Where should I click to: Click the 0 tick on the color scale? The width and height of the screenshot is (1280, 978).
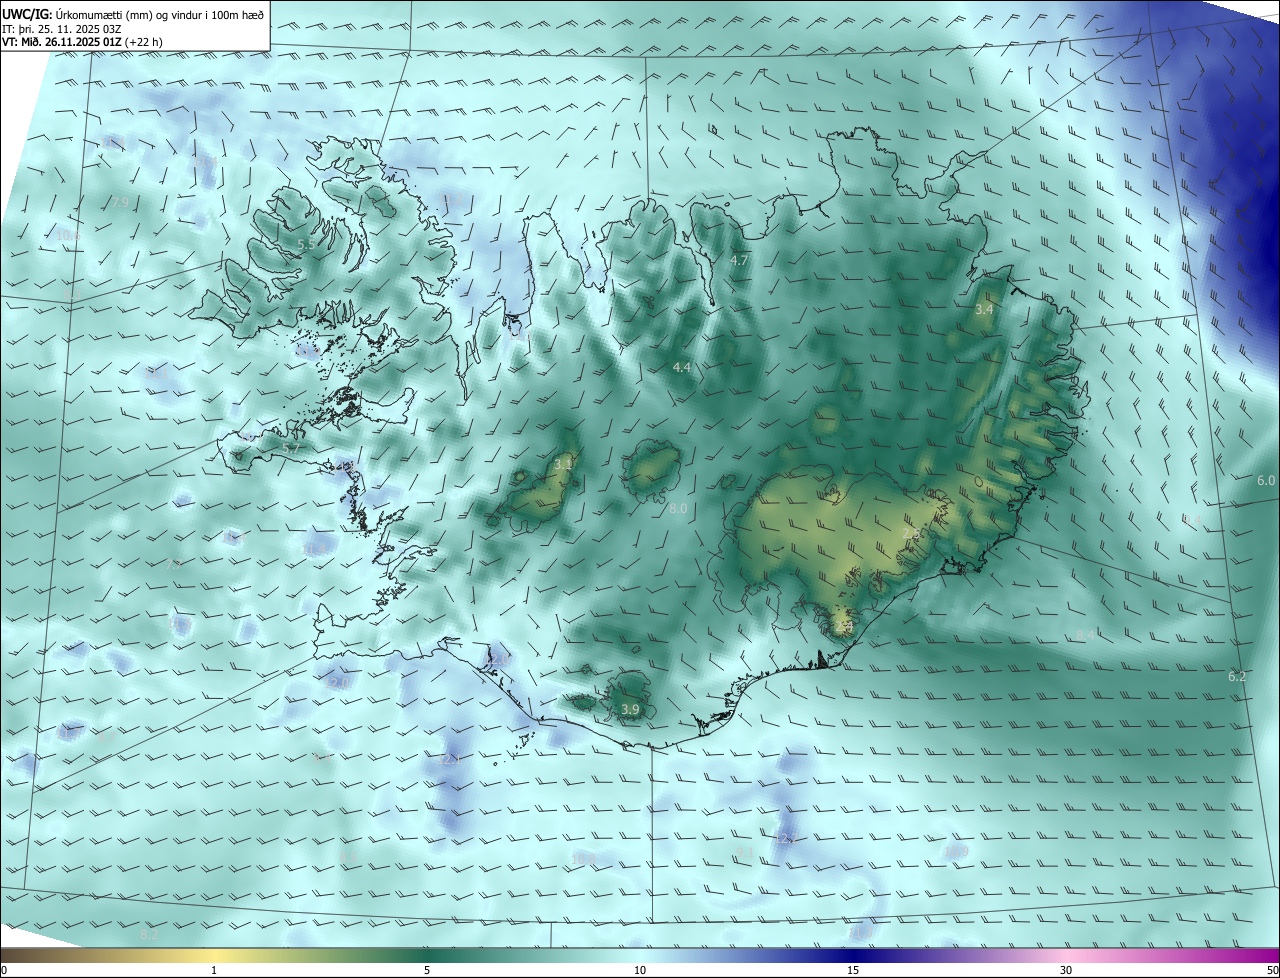pyautogui.click(x=3, y=970)
